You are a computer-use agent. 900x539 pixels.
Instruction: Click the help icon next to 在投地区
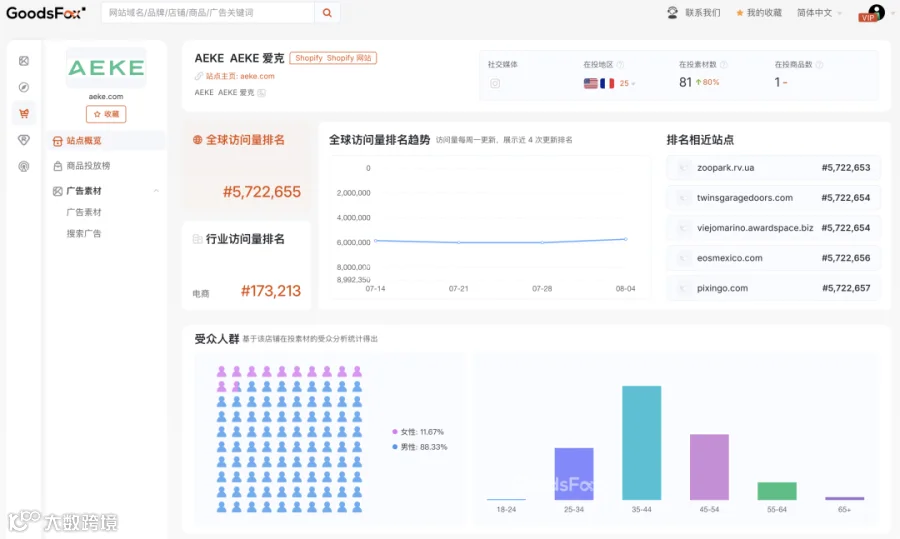tap(620, 65)
